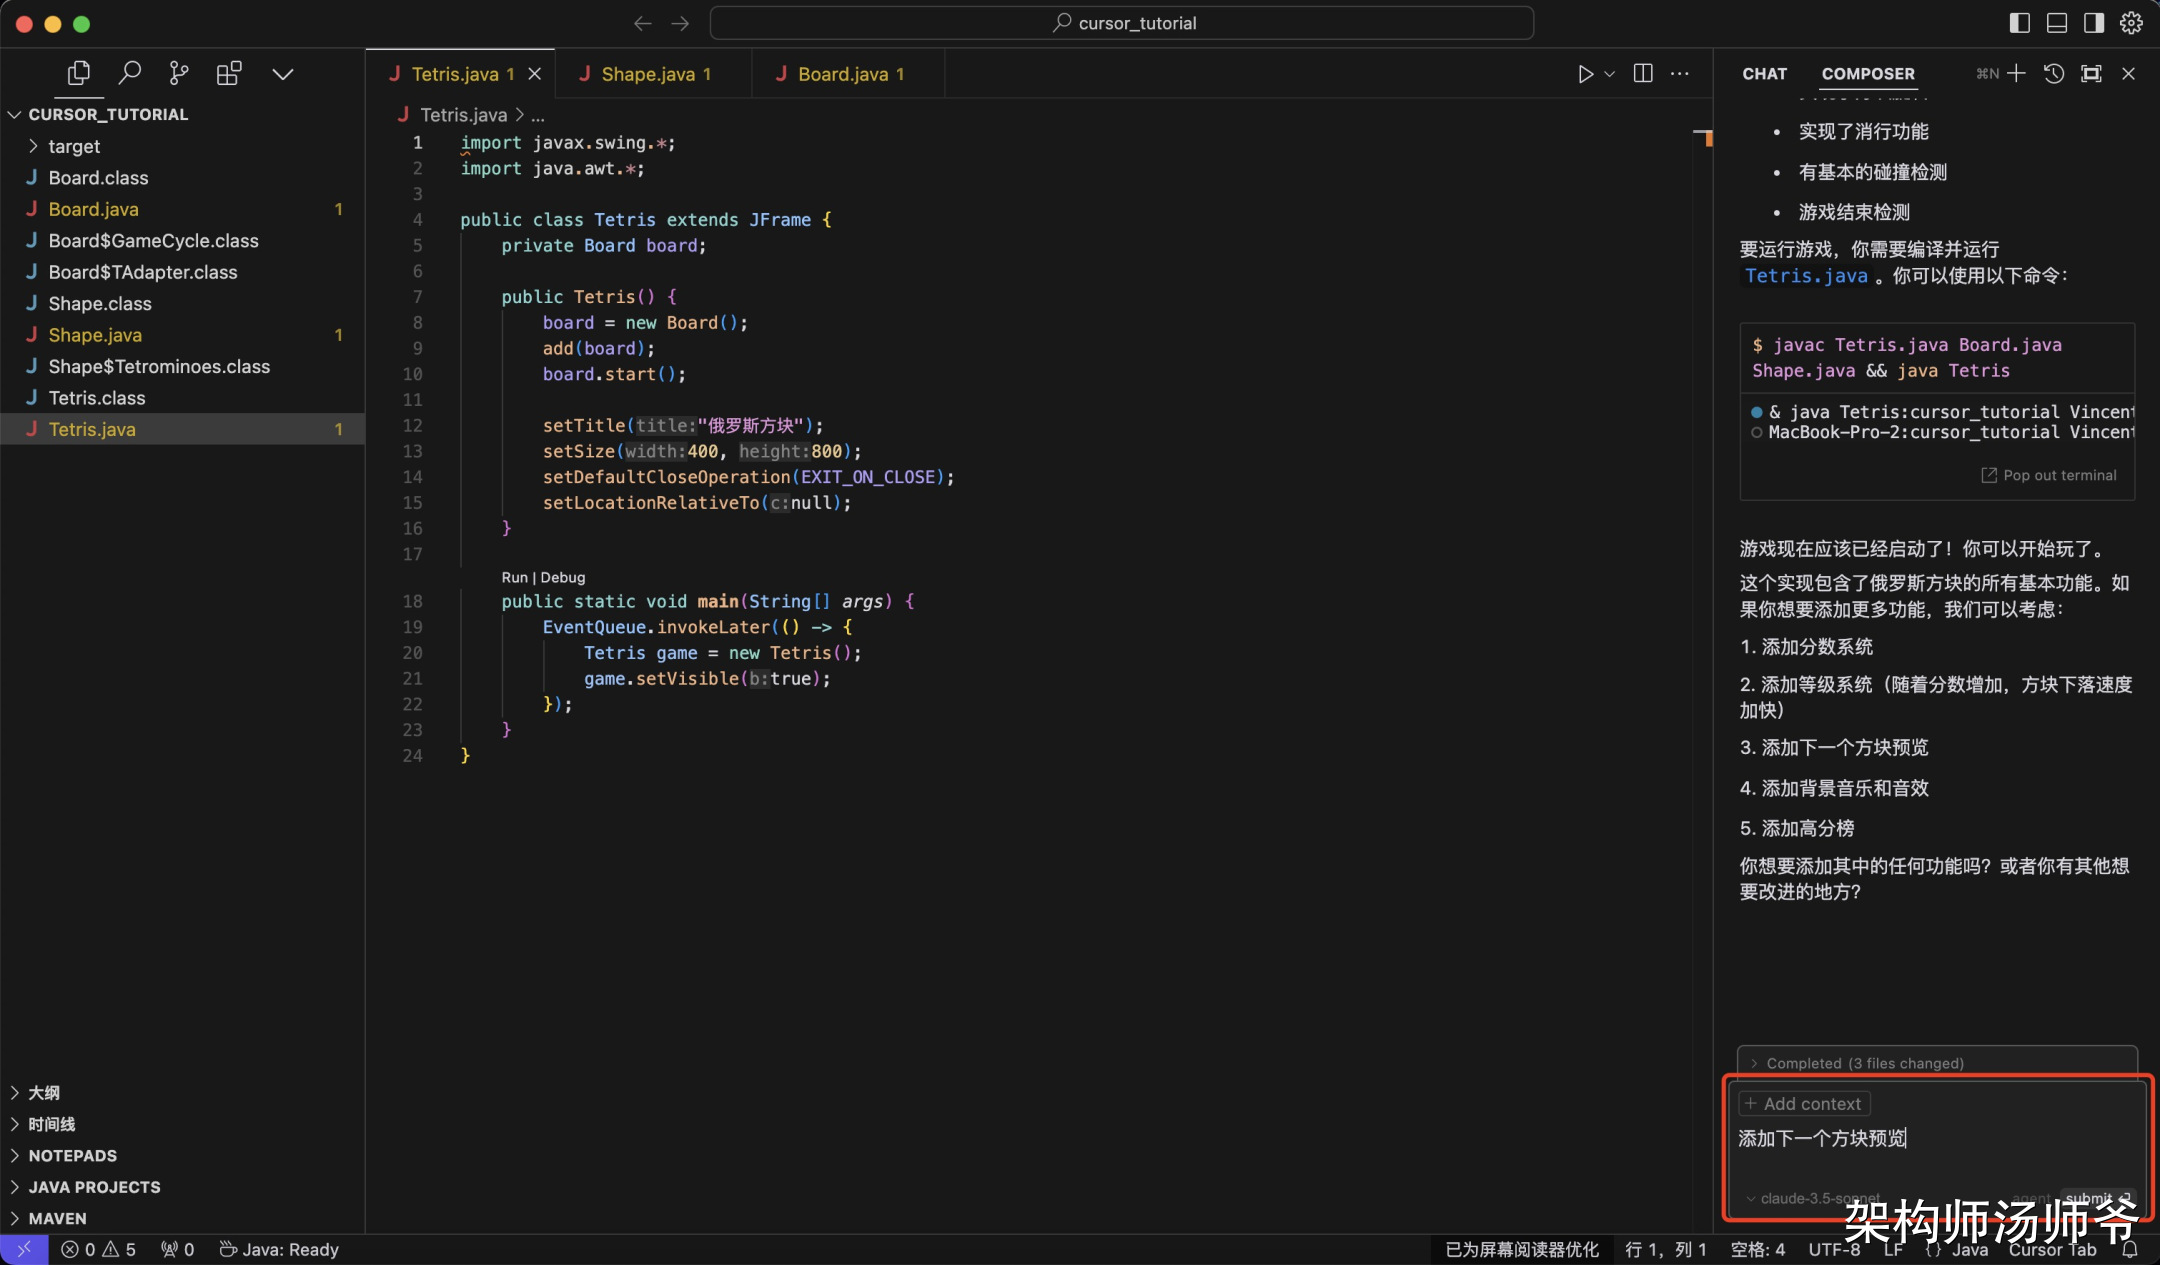
Task: Open the Source Control branch icon
Action: (x=179, y=73)
